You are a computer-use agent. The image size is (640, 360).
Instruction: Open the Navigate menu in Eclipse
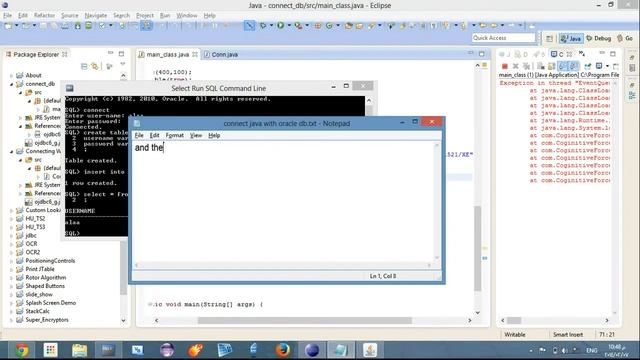coord(96,15)
